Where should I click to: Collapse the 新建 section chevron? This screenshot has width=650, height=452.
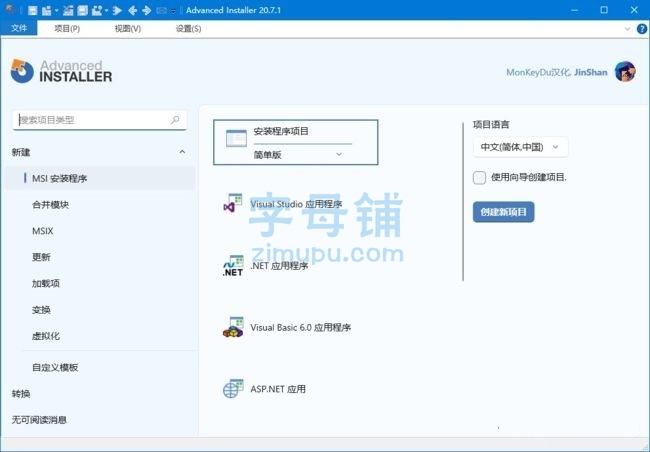coord(182,152)
